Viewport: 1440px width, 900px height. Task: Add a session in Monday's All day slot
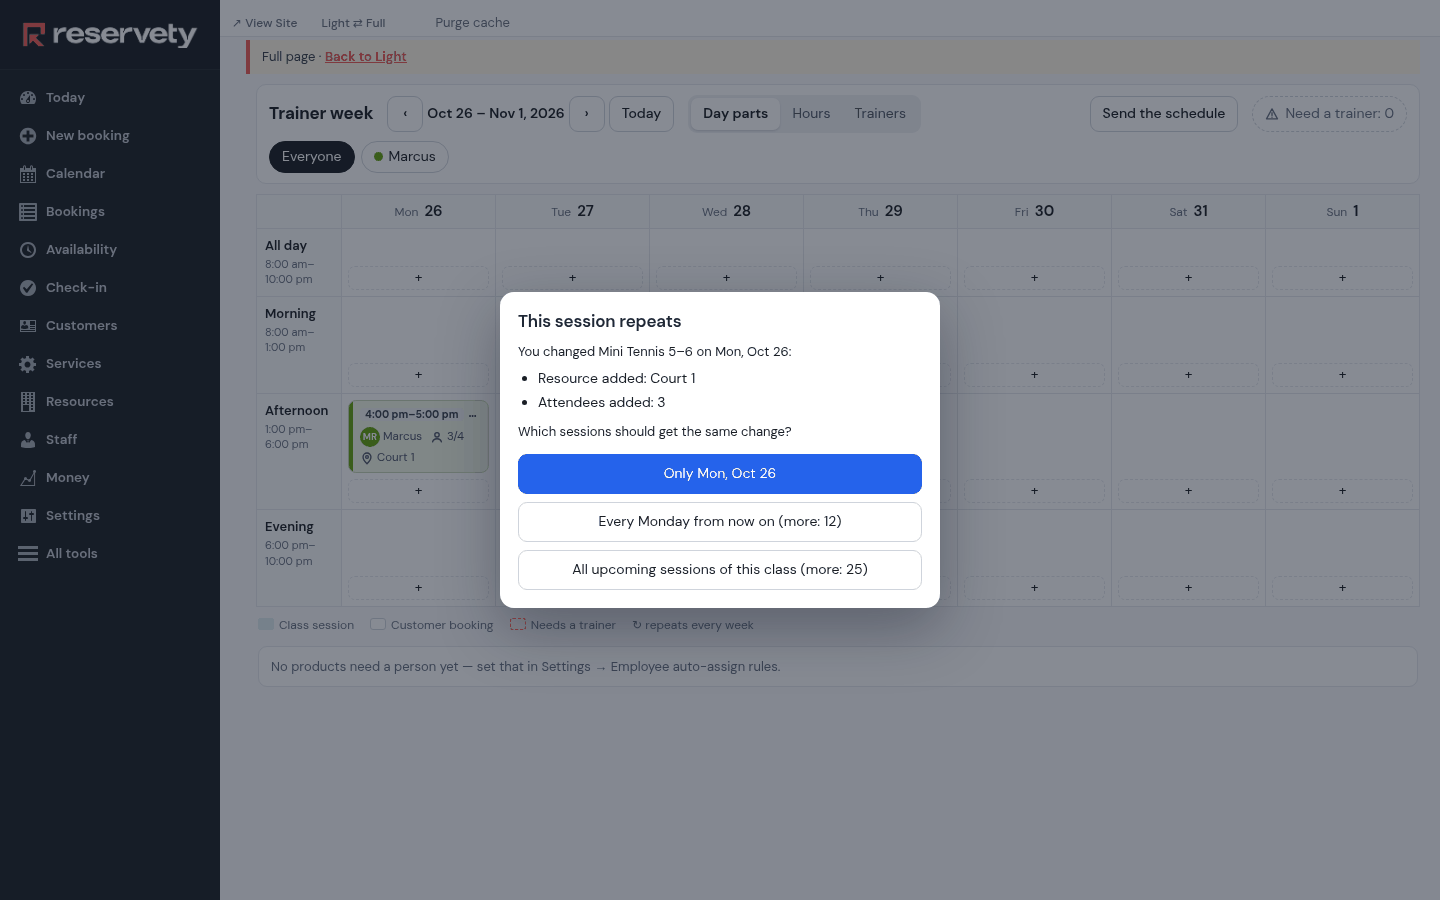tap(418, 278)
